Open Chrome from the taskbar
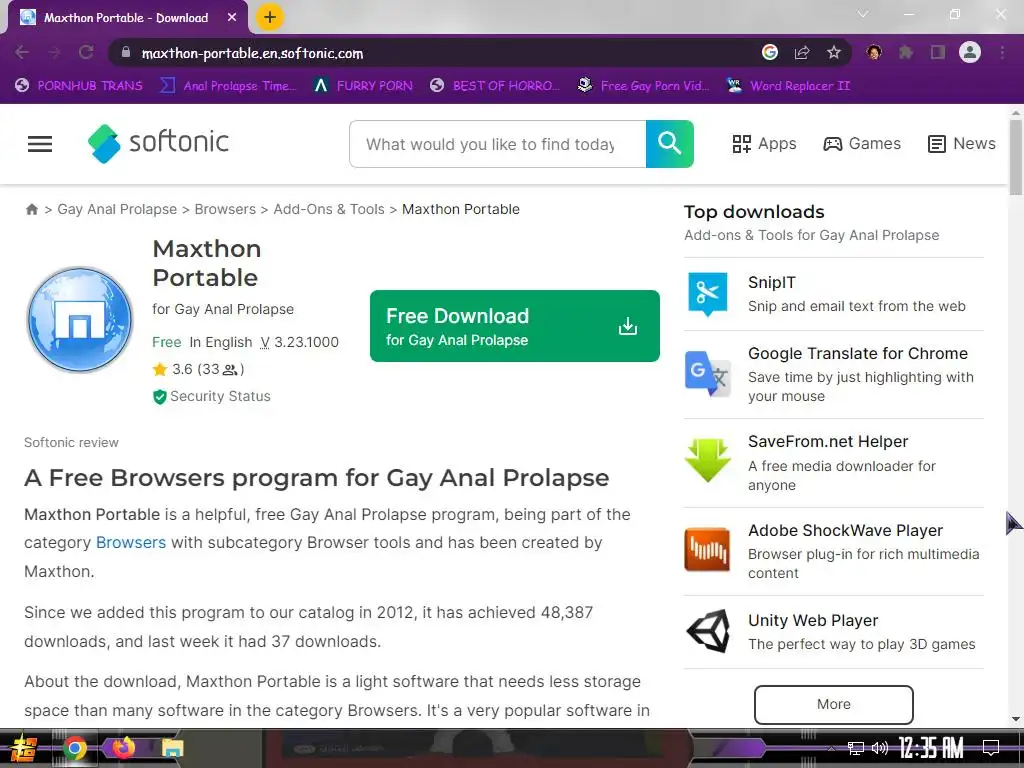 pos(74,748)
